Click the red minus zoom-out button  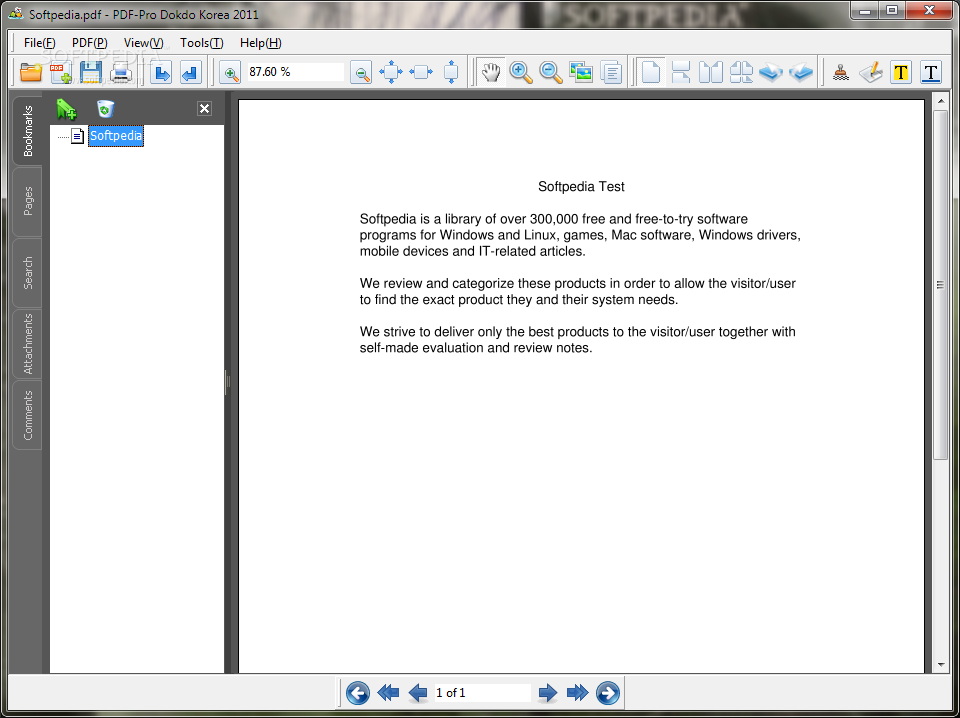pos(361,73)
